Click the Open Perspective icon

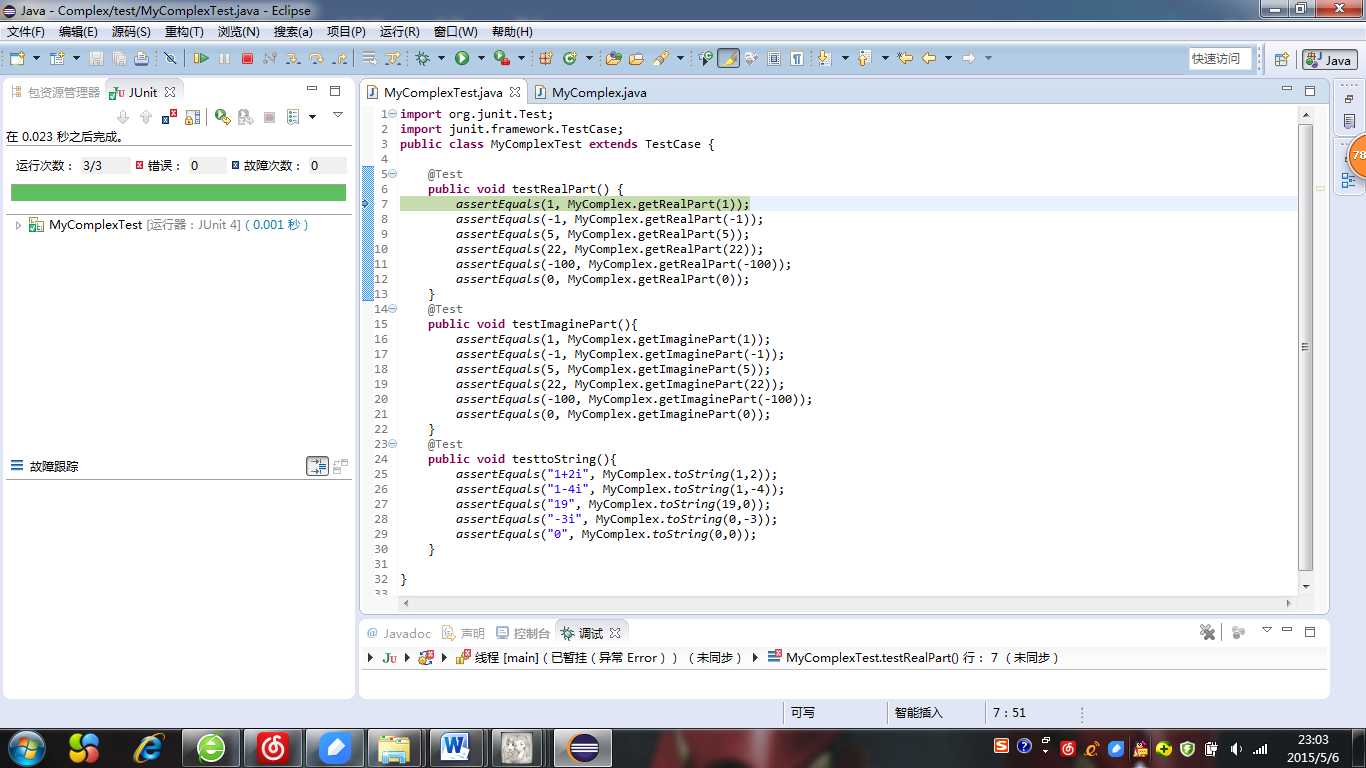pos(1281,60)
